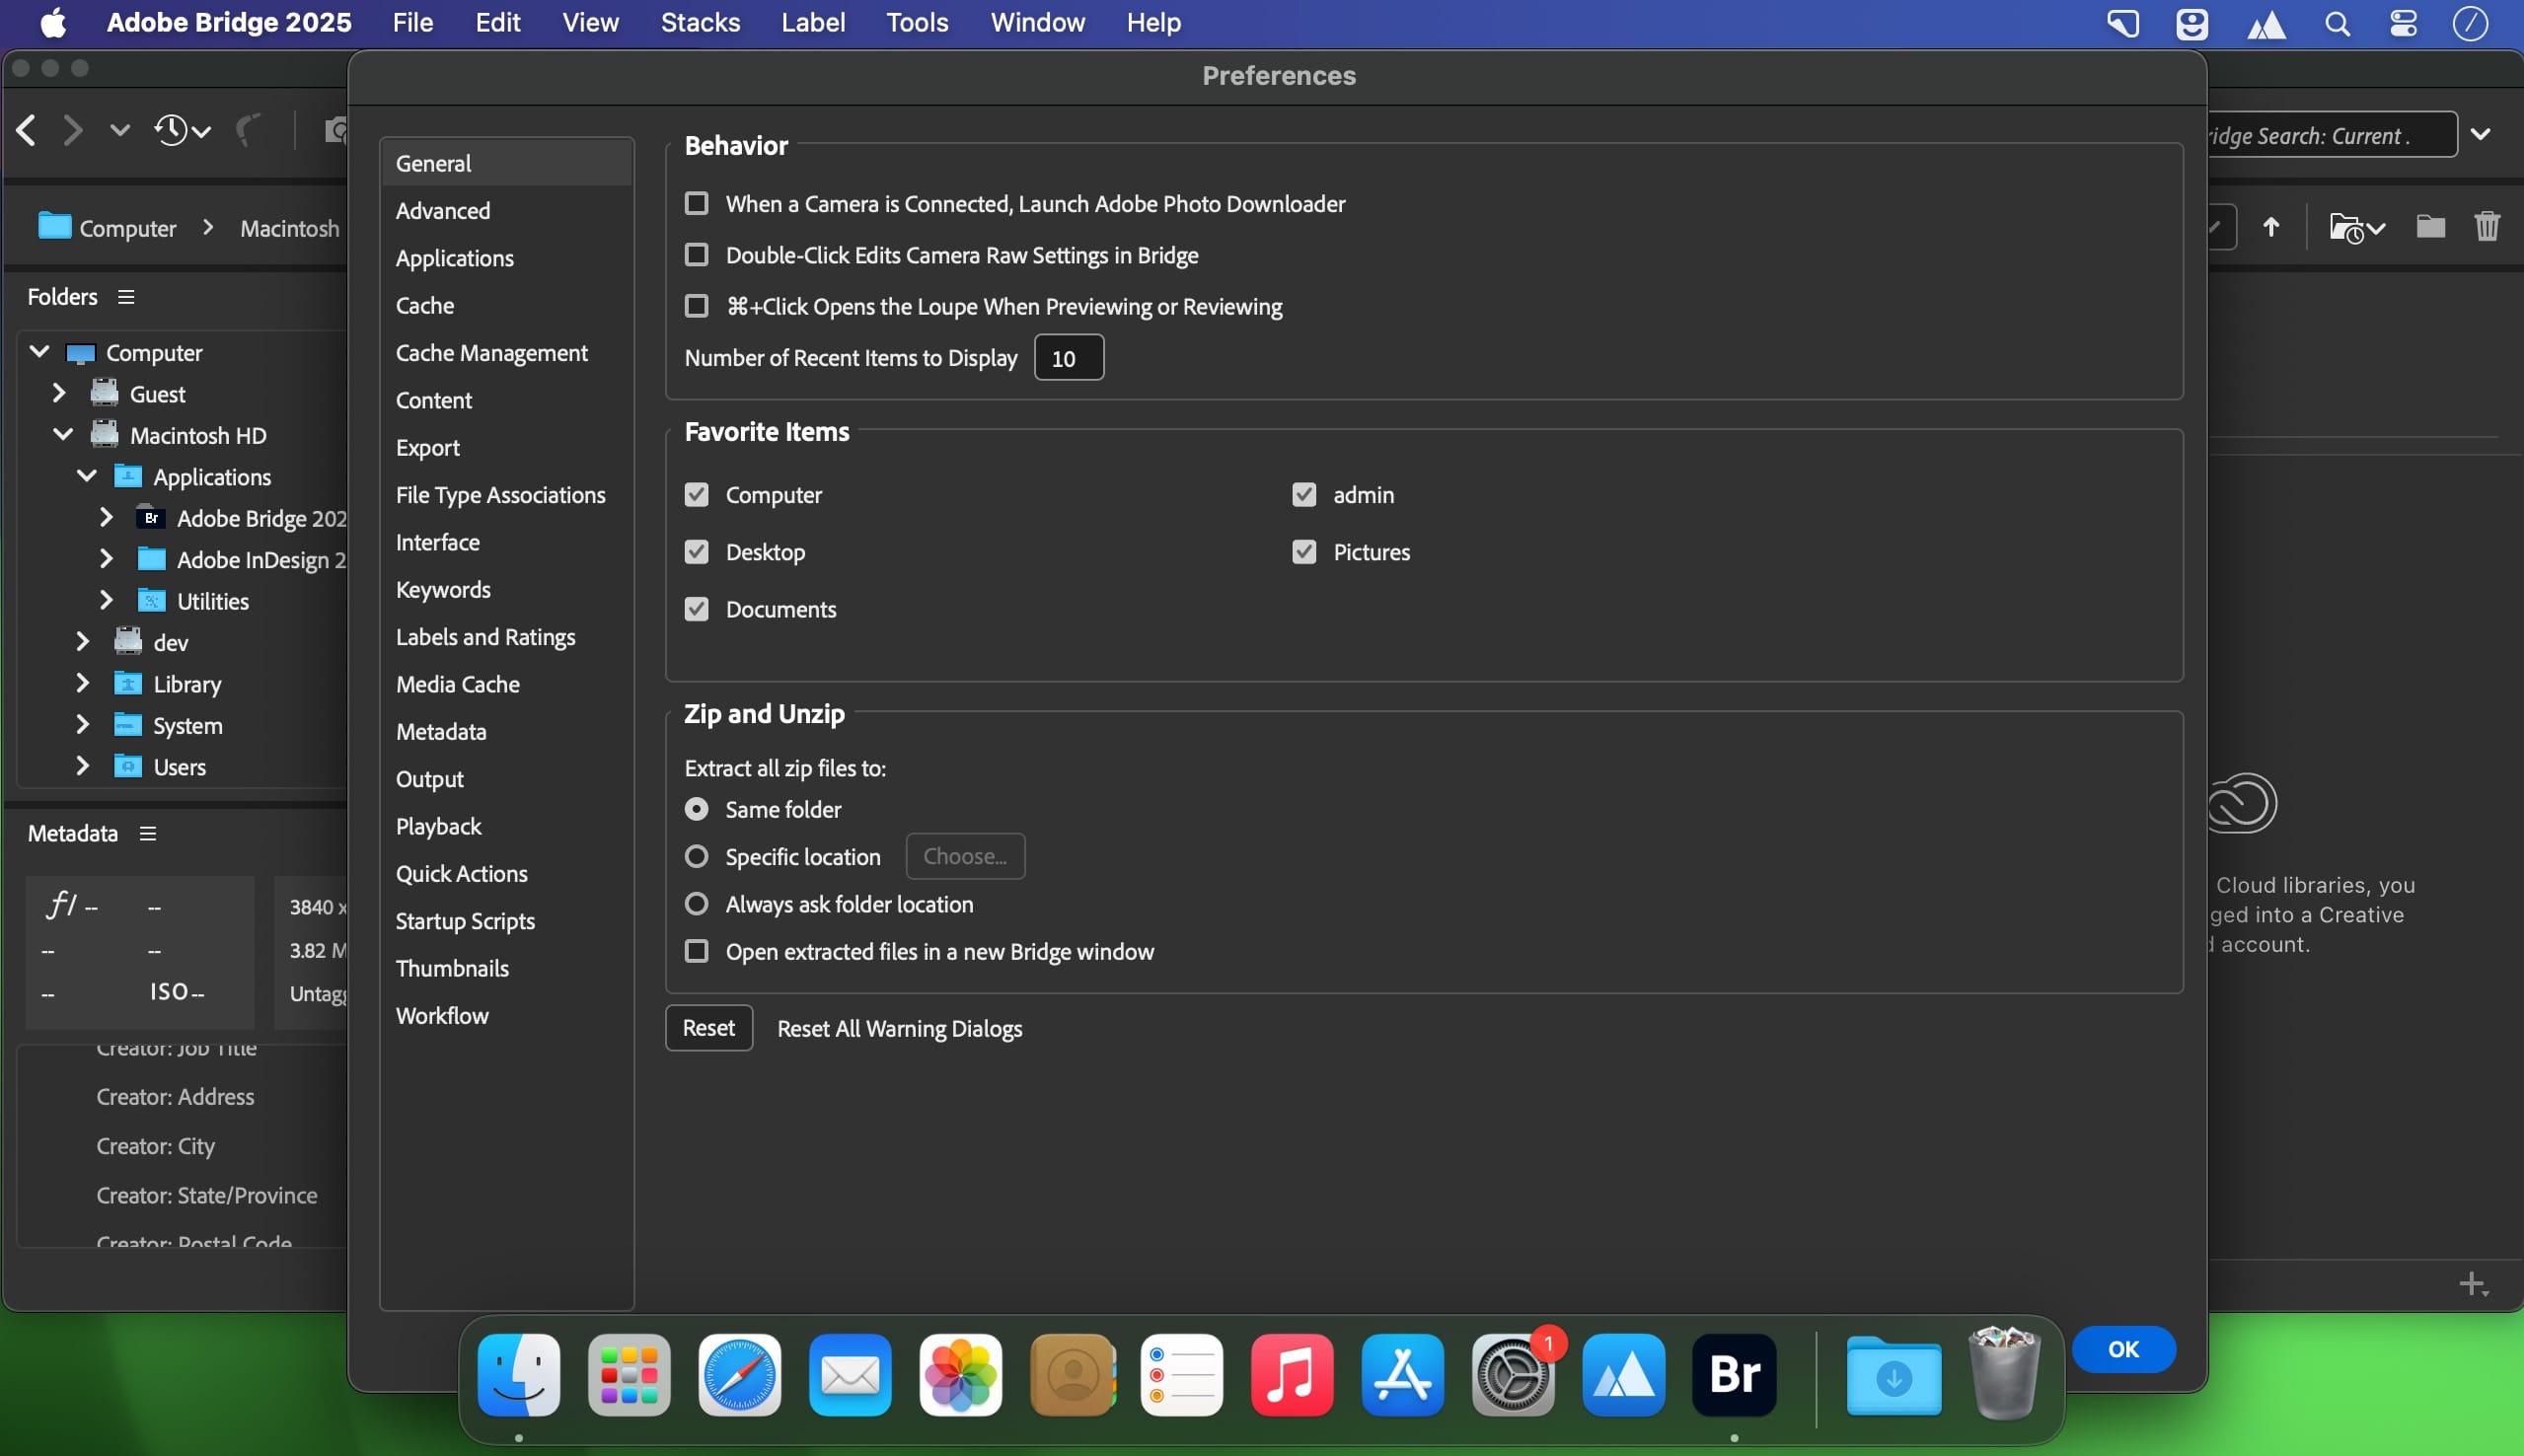Click Adobe Bridge icon in the Dock
This screenshot has height=1456, width=2524.
pos(1734,1375)
